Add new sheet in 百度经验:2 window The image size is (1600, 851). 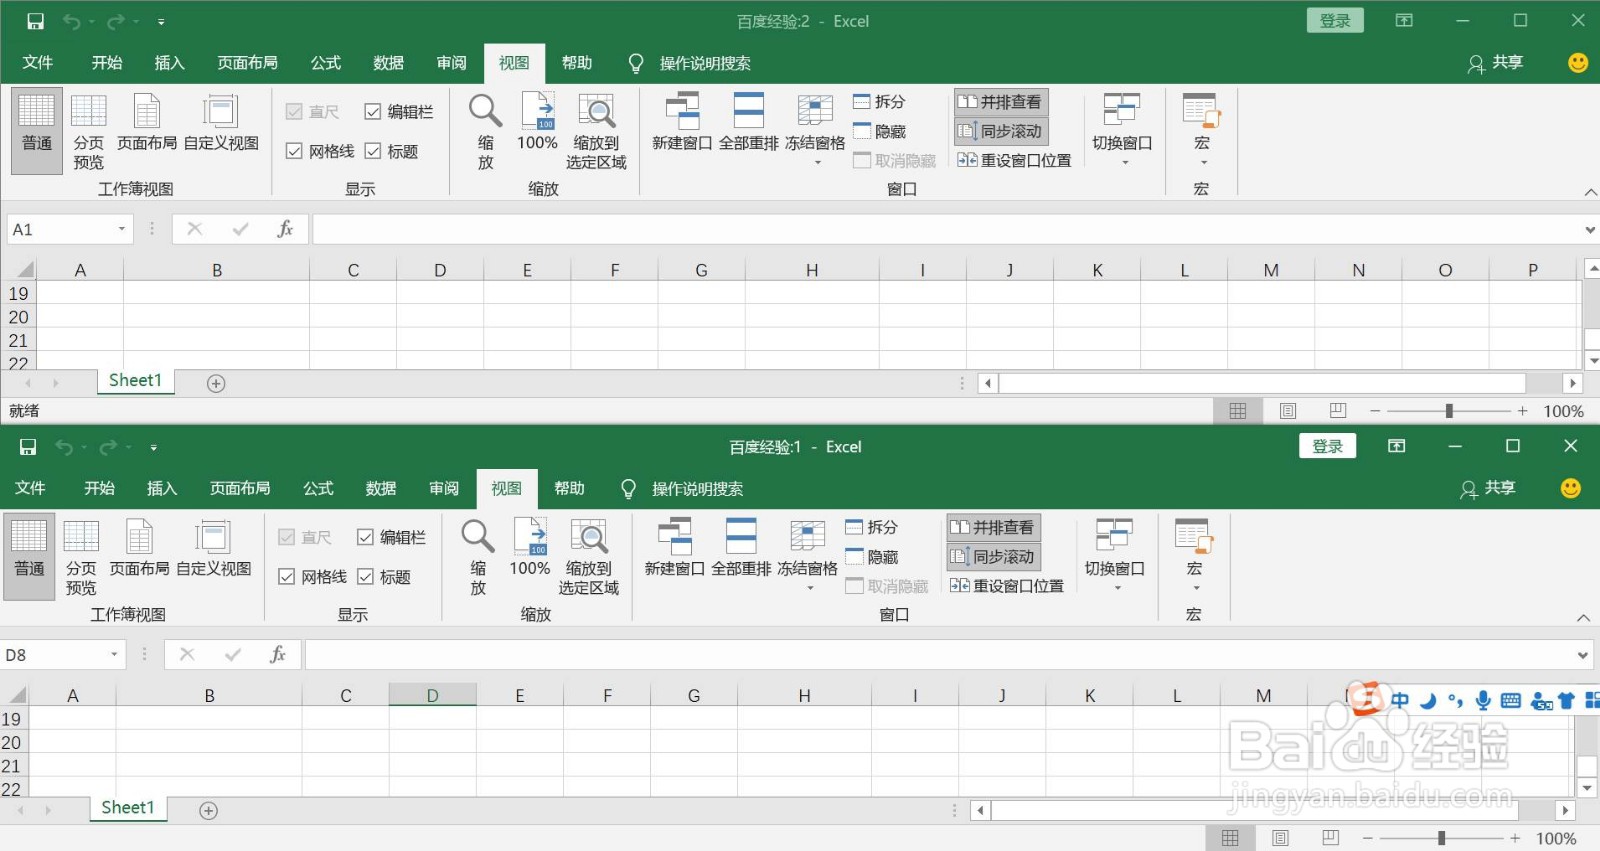(216, 383)
